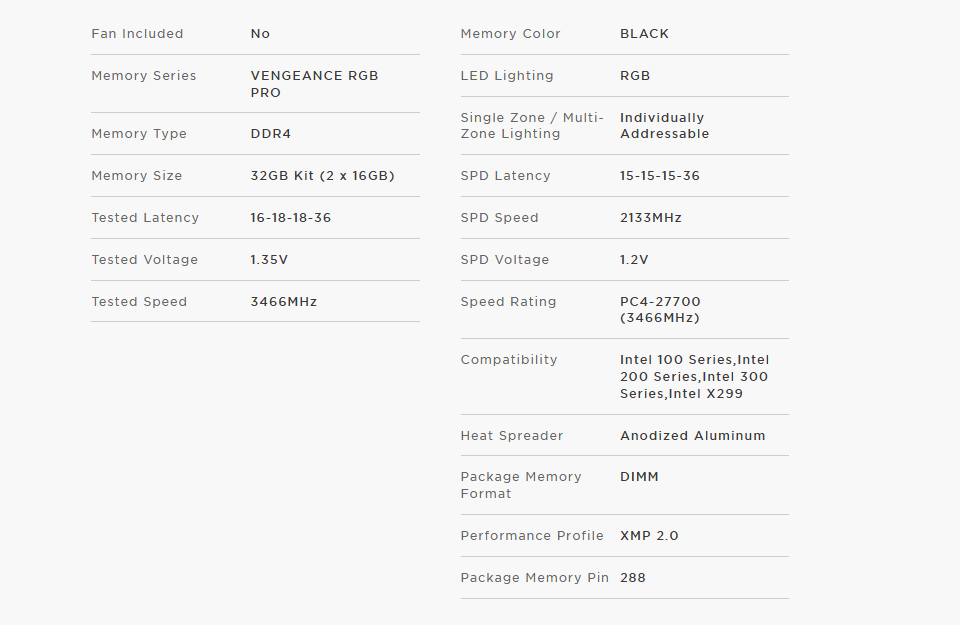The height and width of the screenshot is (625, 960).
Task: Click the 1.2V SPD voltage value
Action: click(x=634, y=260)
